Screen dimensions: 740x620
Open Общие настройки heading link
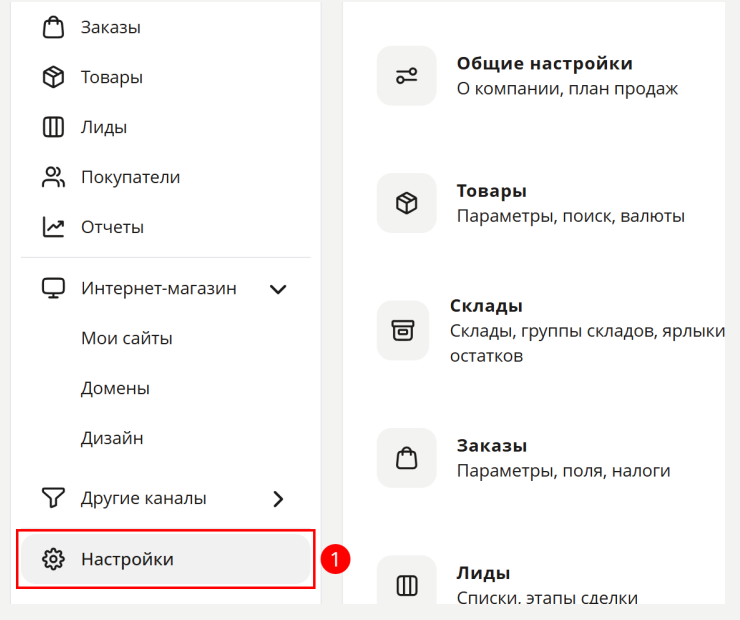pos(545,63)
